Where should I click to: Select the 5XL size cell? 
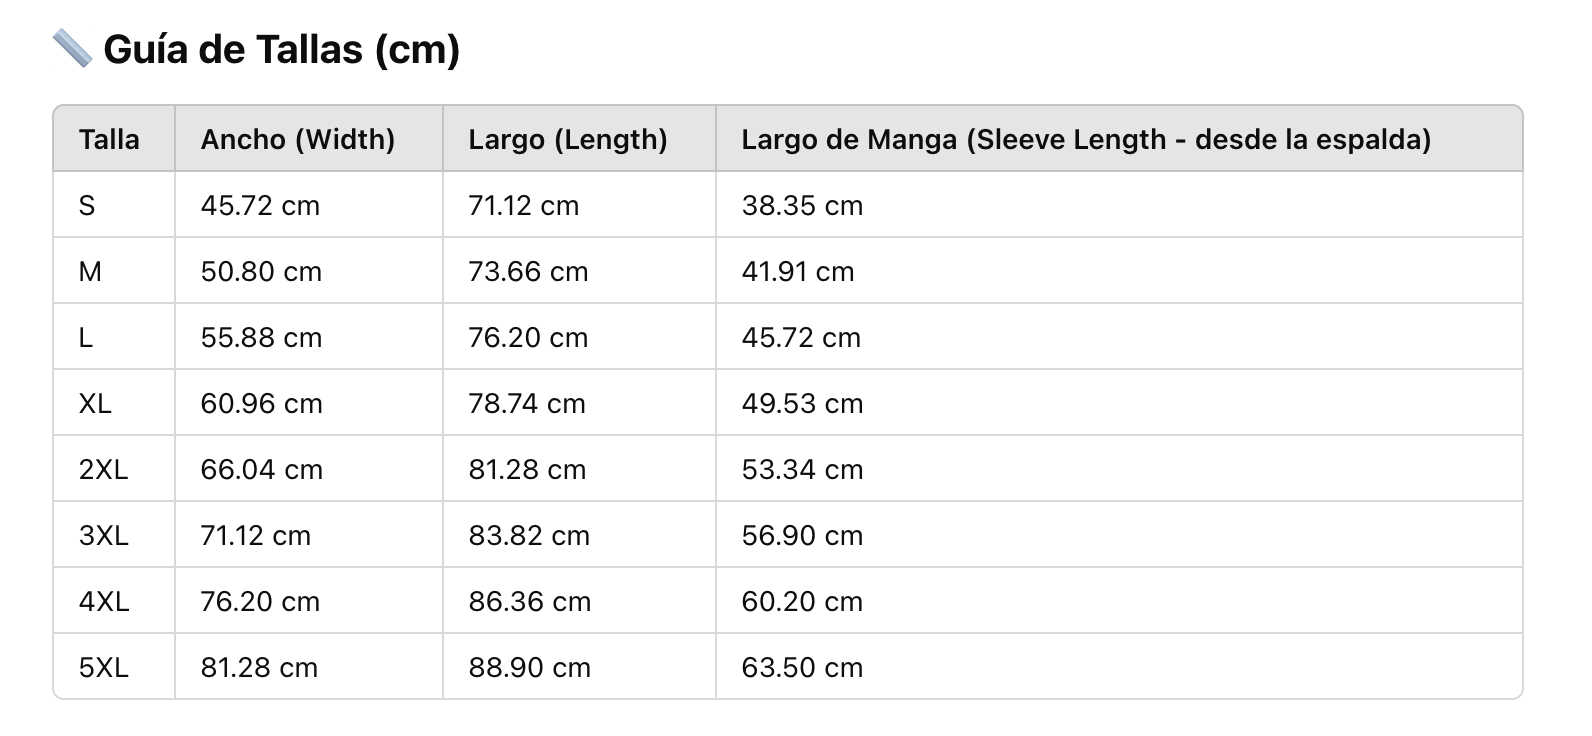pos(104,667)
